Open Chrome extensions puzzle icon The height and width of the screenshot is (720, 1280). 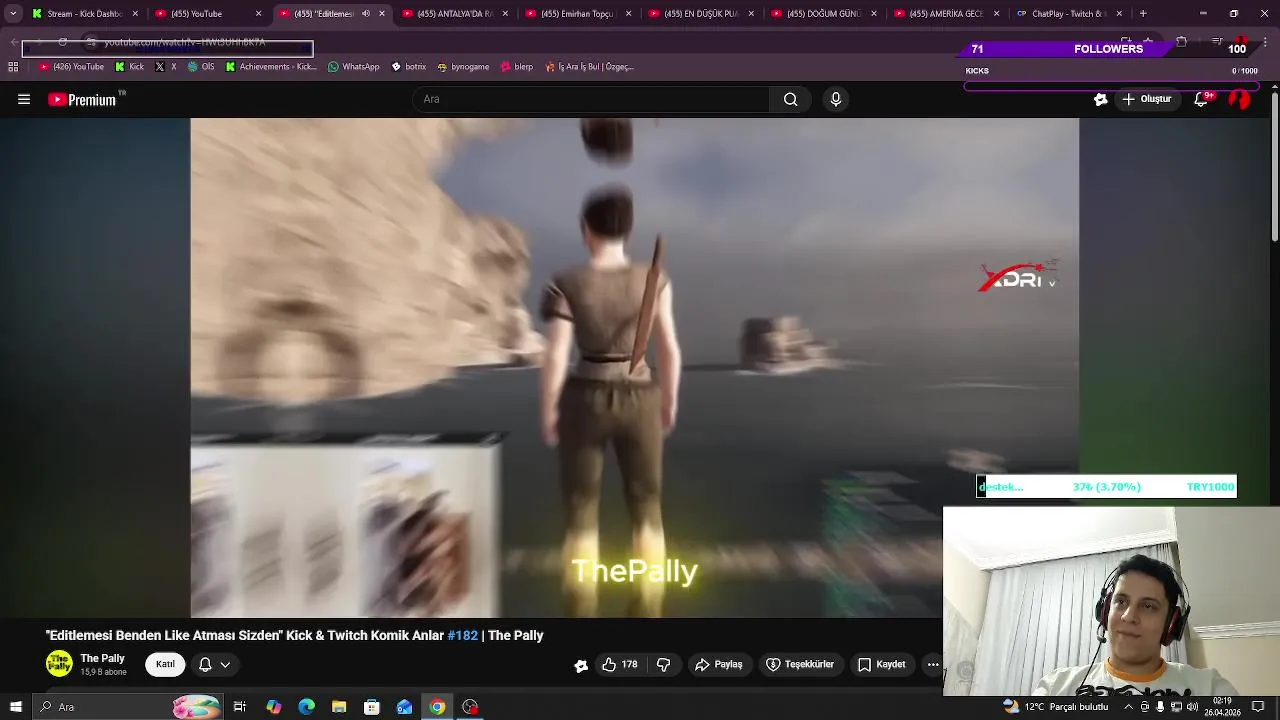pyautogui.click(x=1181, y=42)
